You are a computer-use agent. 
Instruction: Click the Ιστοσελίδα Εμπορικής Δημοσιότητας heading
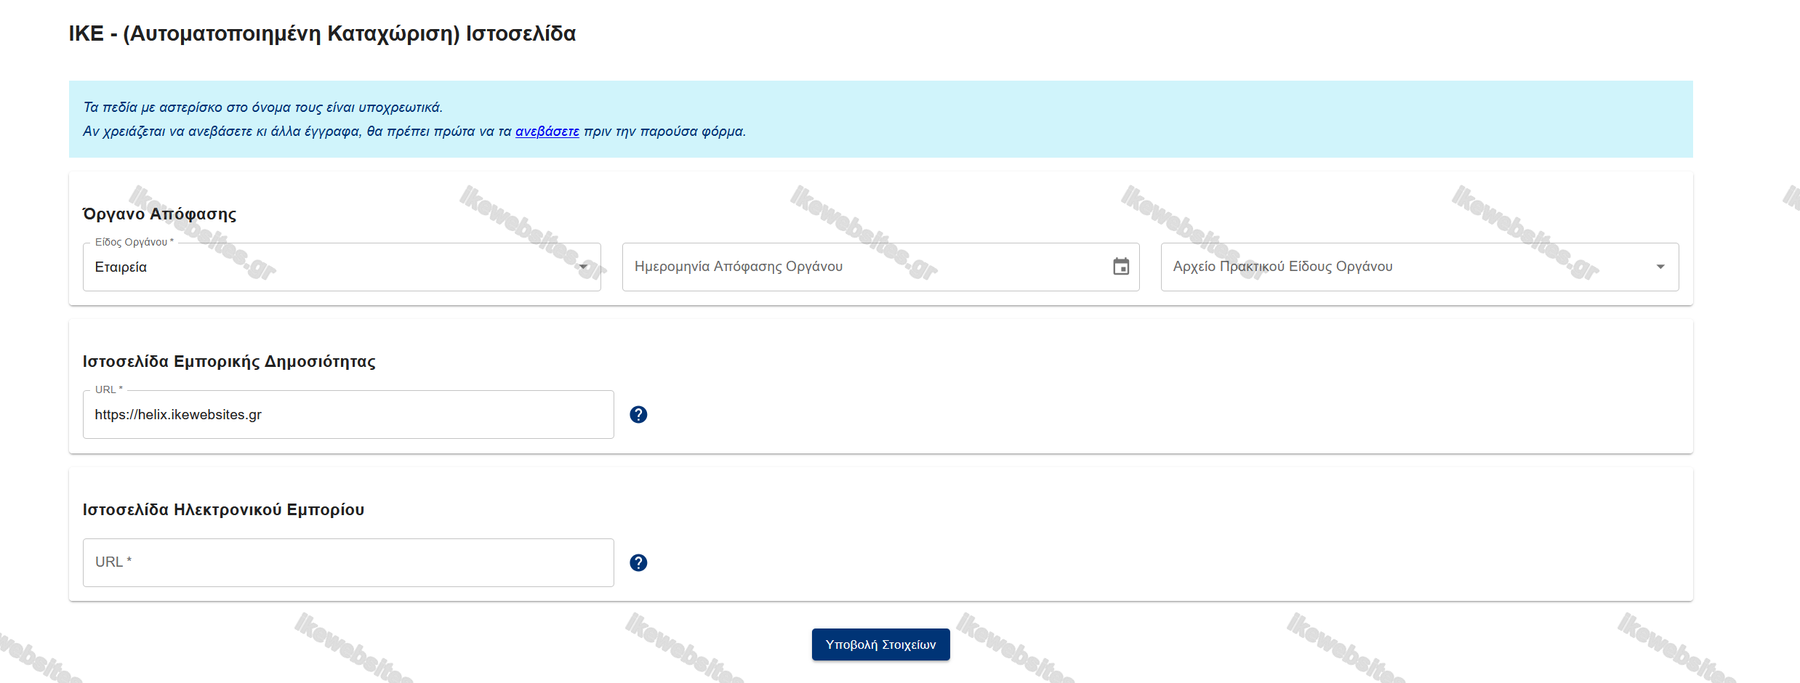coord(229,362)
